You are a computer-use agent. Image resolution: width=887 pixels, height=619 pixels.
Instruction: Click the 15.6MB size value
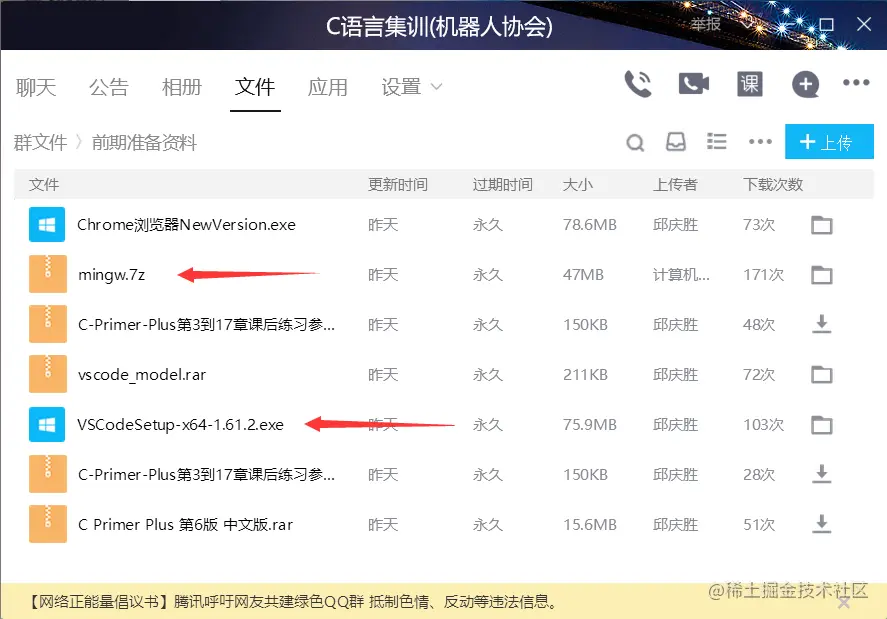point(589,525)
